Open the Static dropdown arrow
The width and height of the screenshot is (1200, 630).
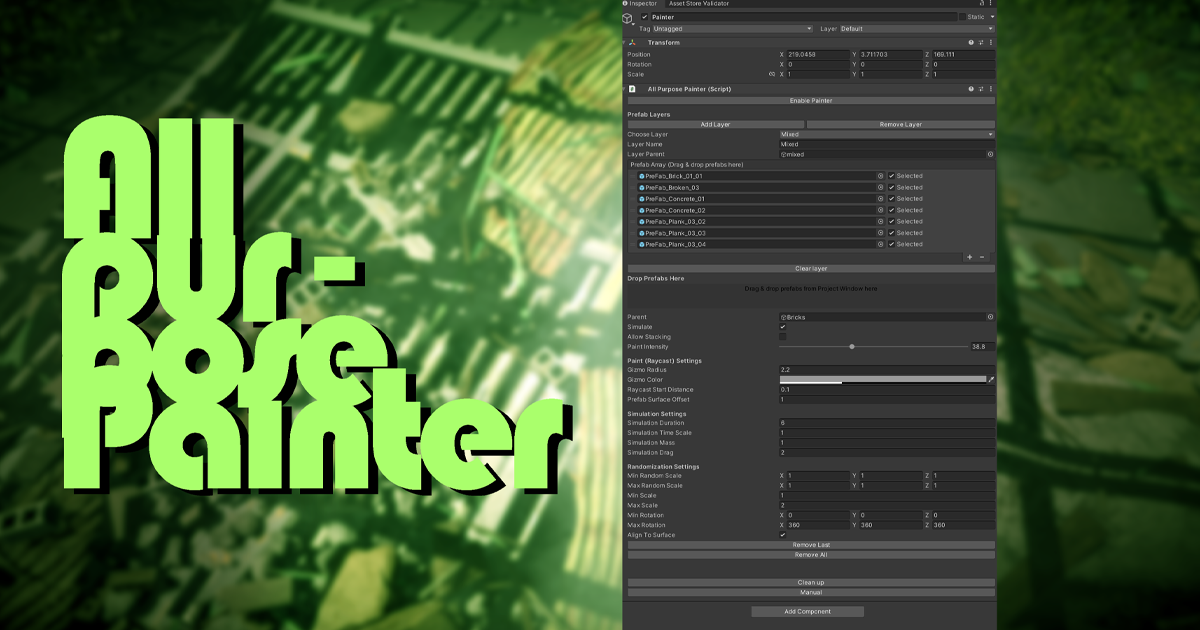click(990, 18)
